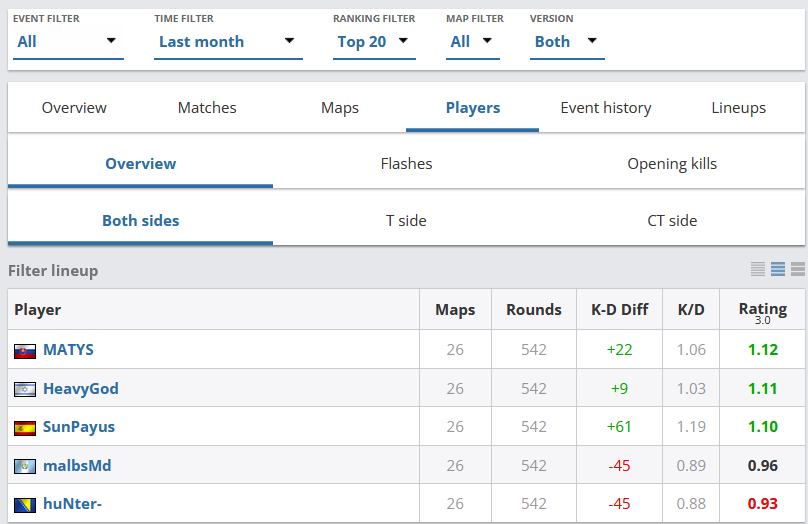Click huNter- K/D value 0.88
This screenshot has width=808, height=524.
691,503
